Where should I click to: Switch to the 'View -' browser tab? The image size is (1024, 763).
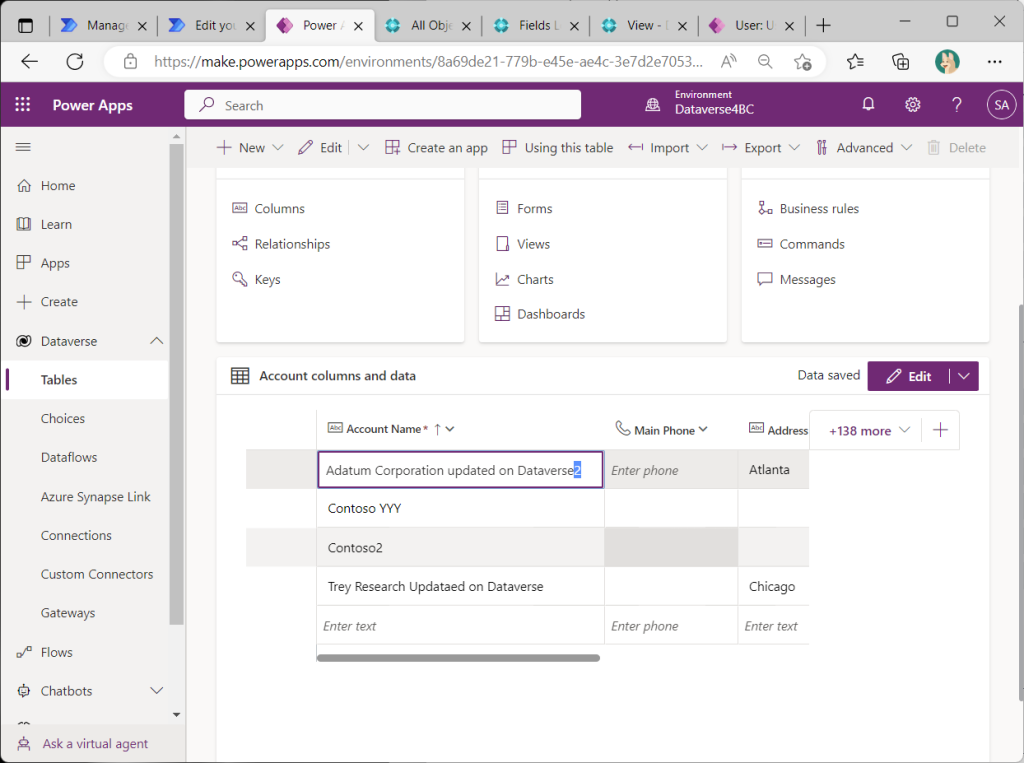[645, 25]
